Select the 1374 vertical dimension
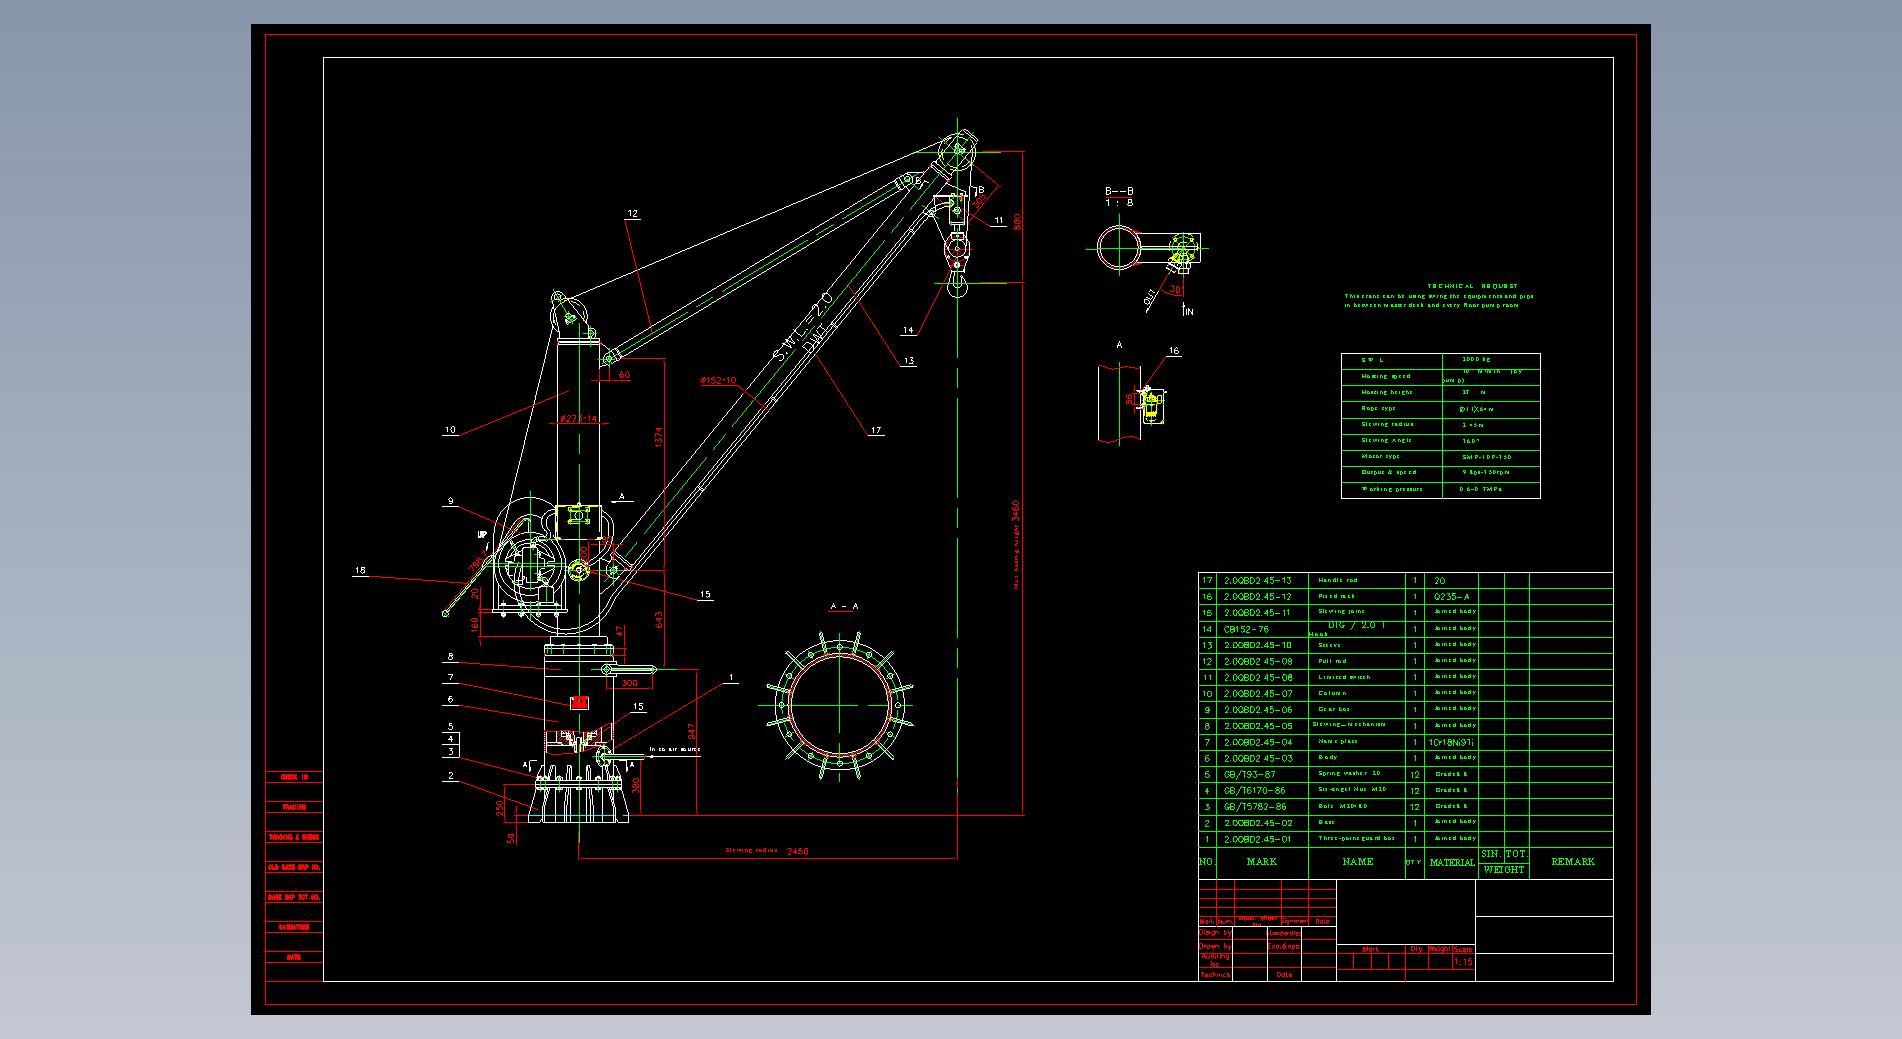The height and width of the screenshot is (1039, 1902). 658,437
